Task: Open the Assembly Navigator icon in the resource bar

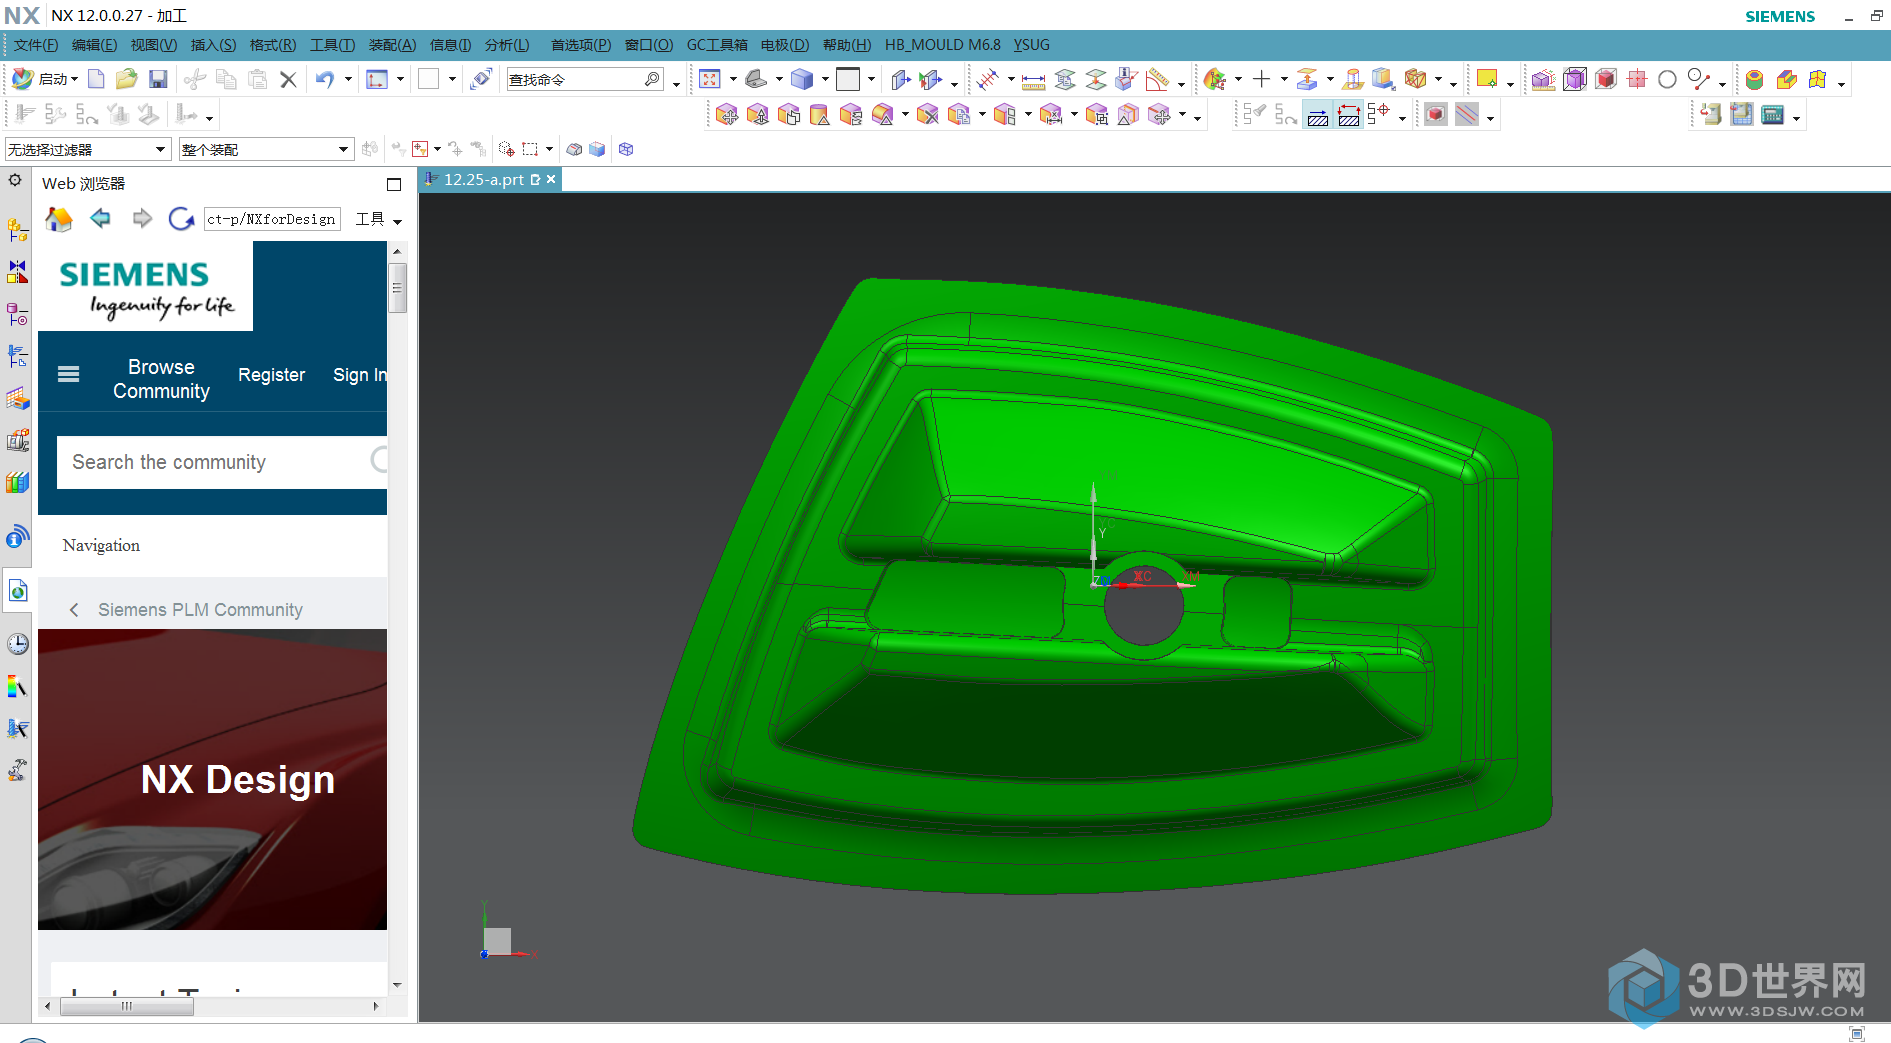Action: [18, 230]
